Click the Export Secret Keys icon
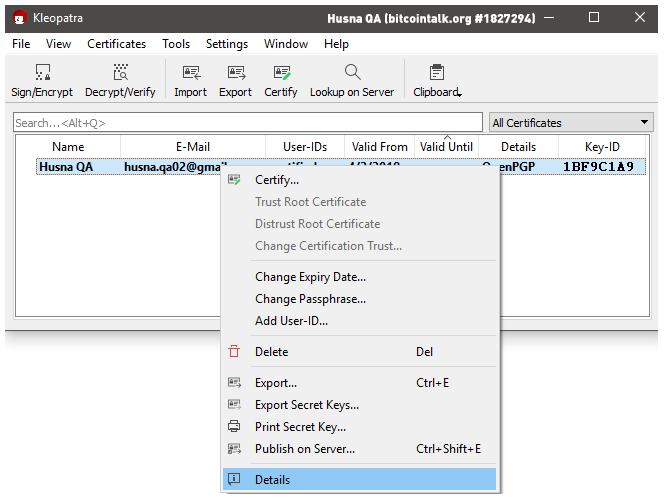The height and width of the screenshot is (500, 664). pyautogui.click(x=234, y=405)
